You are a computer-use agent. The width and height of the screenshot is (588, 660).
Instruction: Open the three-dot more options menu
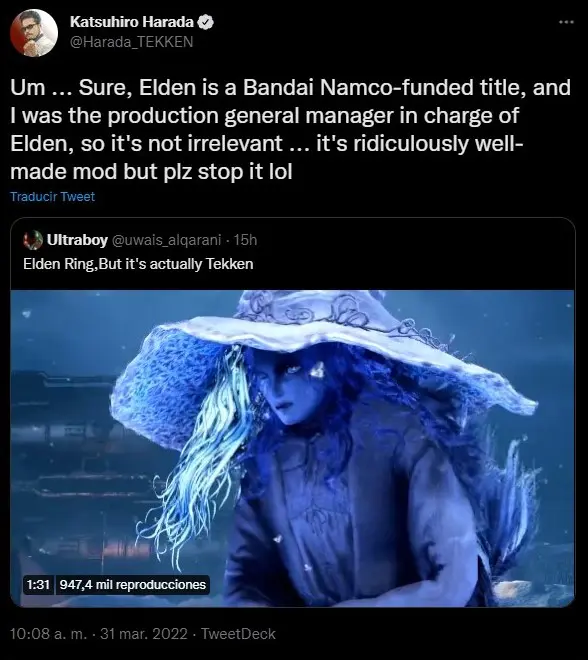[566, 22]
